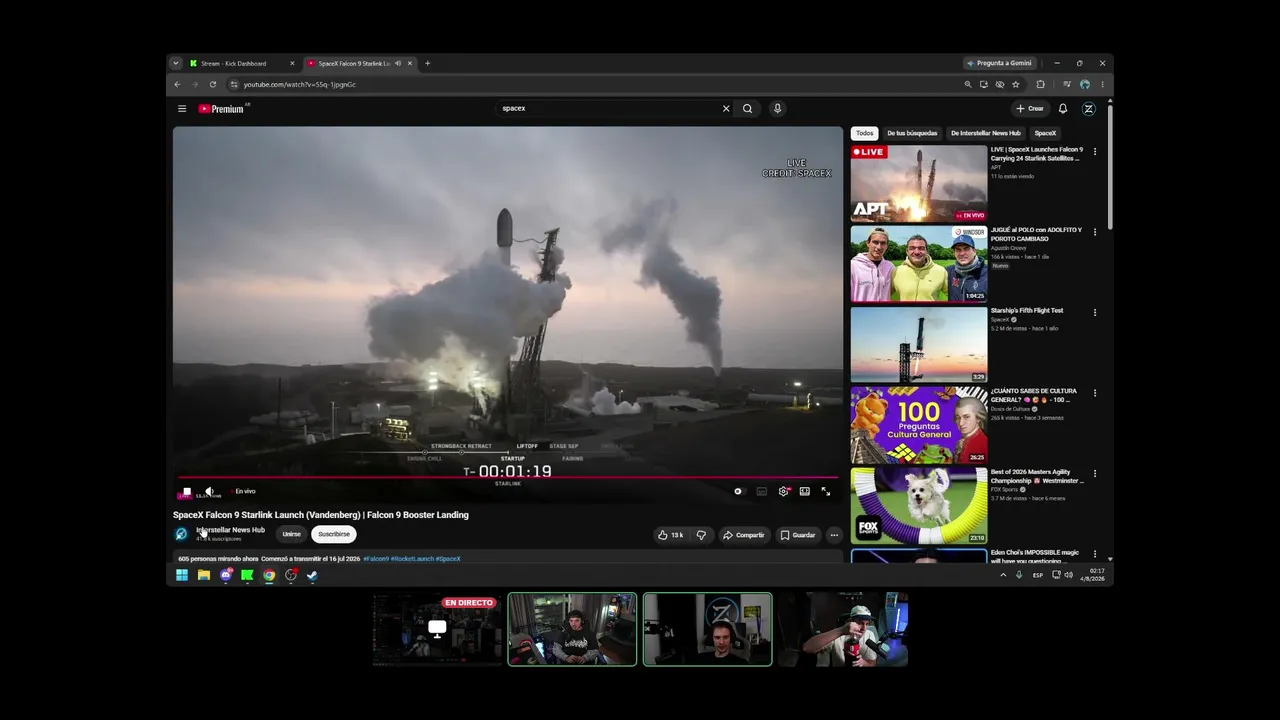Open JUGUÉ al POLO video thumbnail
This screenshot has height=720, width=1280.
pos(919,264)
